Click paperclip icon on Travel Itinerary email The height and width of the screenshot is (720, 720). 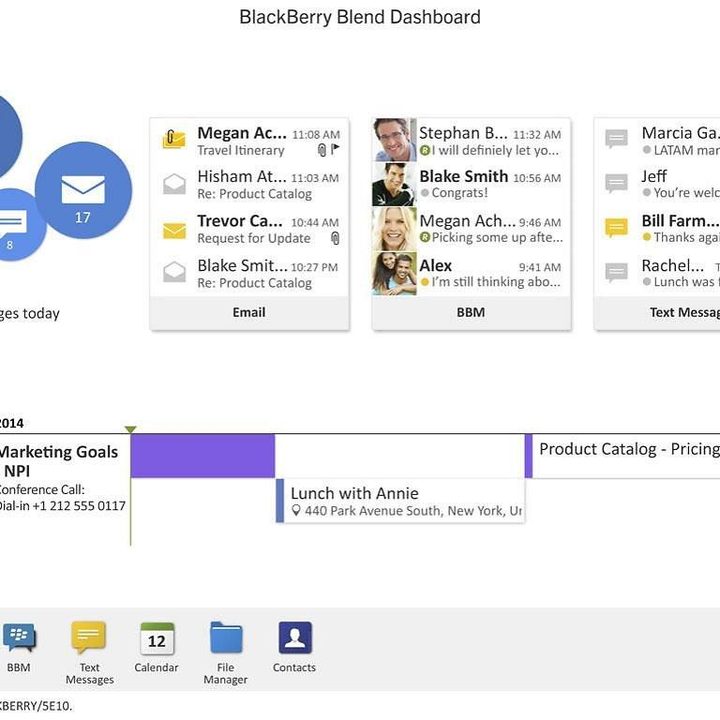click(322, 150)
